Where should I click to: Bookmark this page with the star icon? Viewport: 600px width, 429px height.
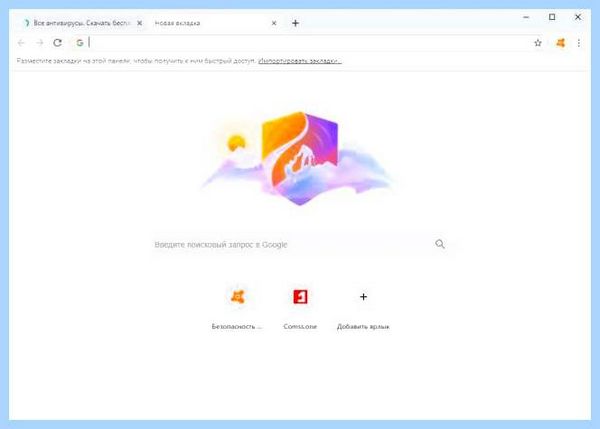pyautogui.click(x=538, y=43)
